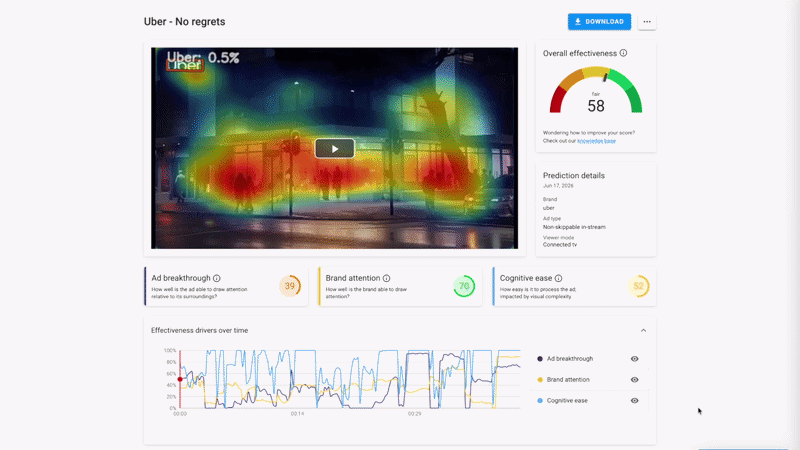800x450 pixels.
Task: Click the 'Cognitive ease' legend label
Action: point(567,401)
